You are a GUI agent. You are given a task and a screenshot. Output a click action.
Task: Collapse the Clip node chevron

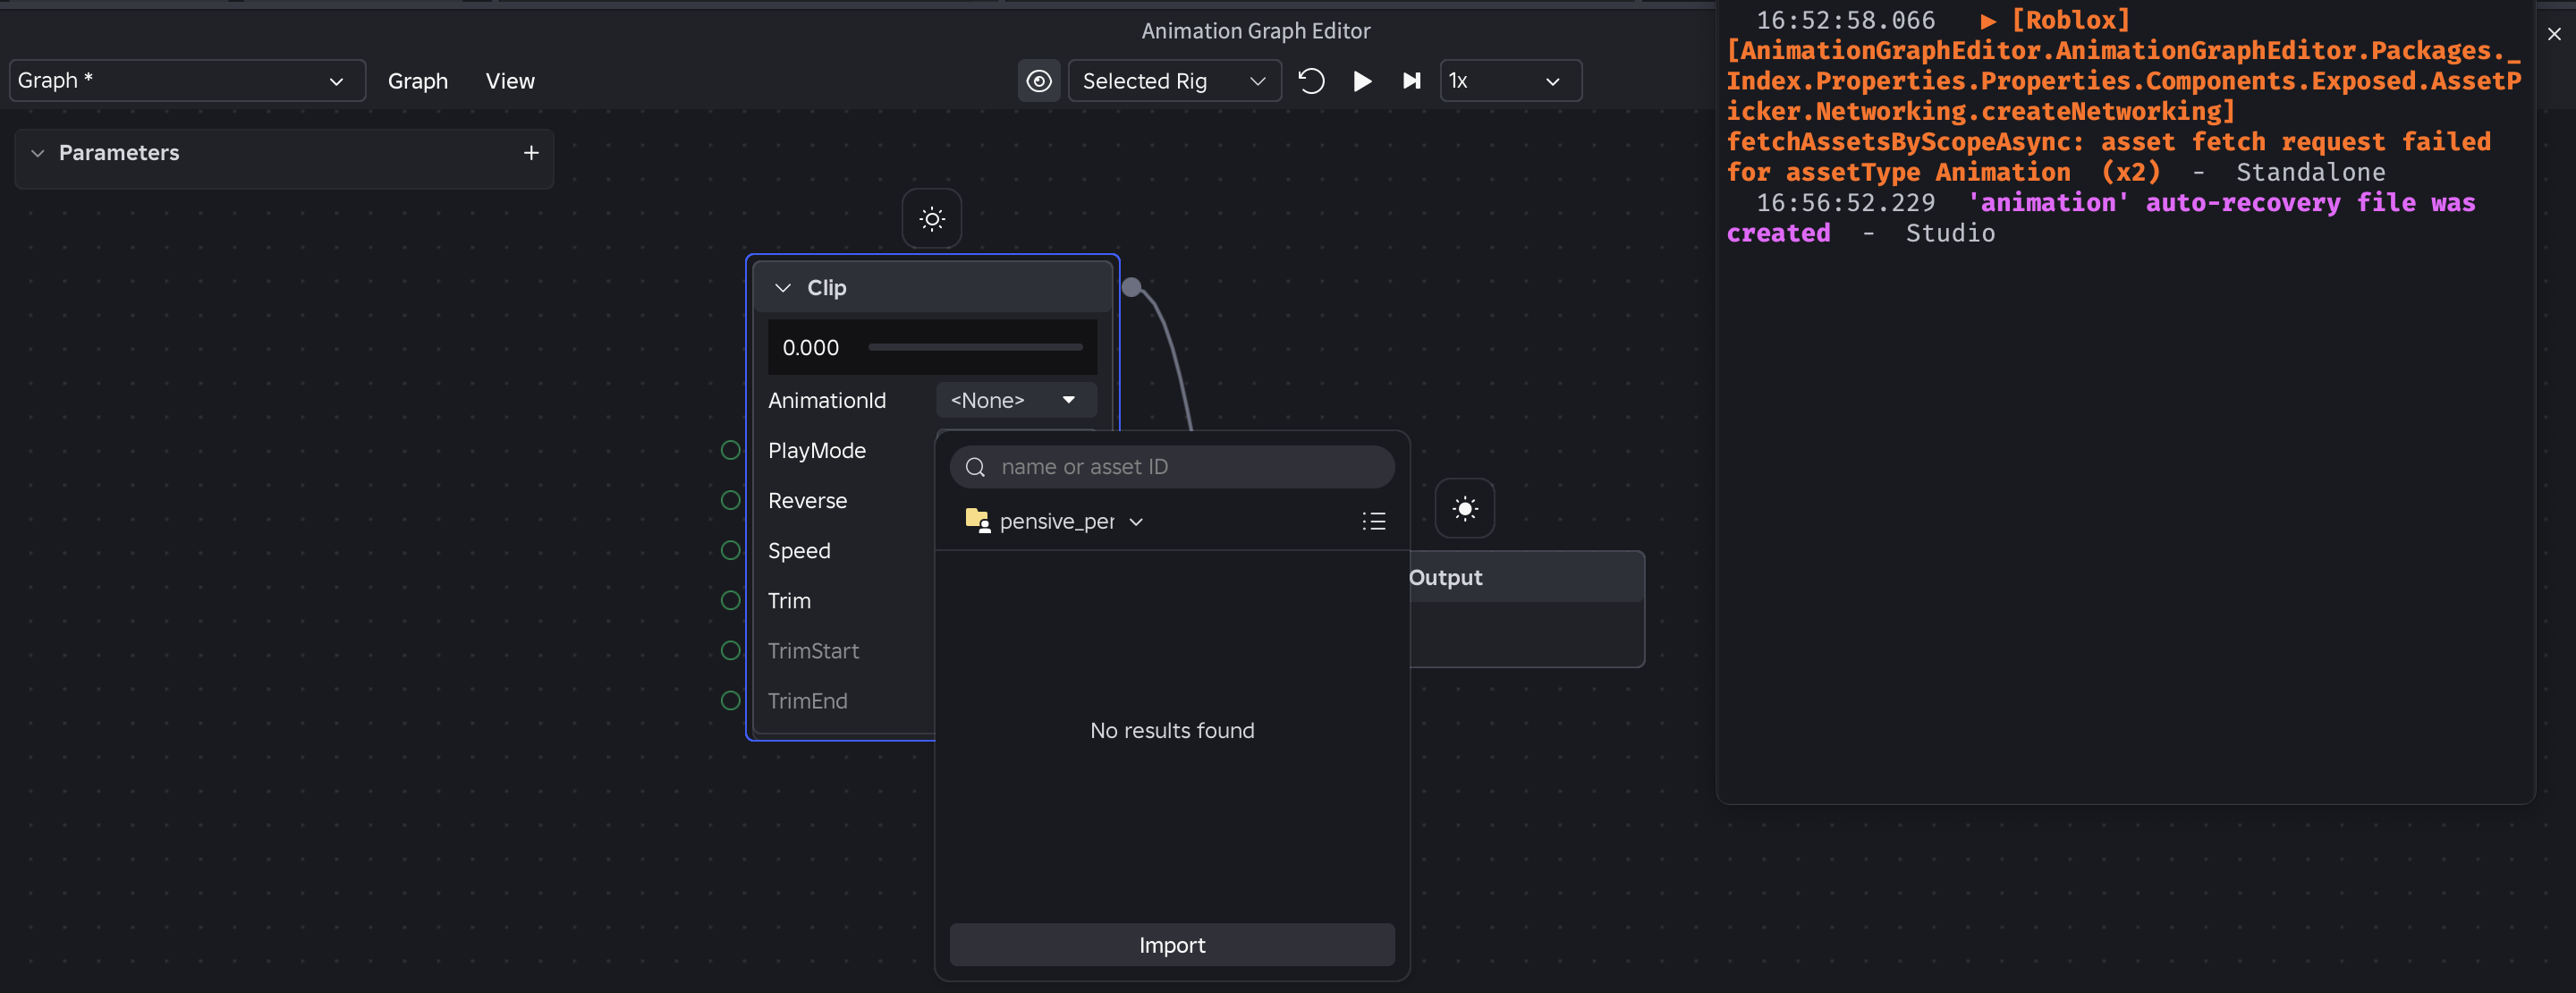point(783,288)
